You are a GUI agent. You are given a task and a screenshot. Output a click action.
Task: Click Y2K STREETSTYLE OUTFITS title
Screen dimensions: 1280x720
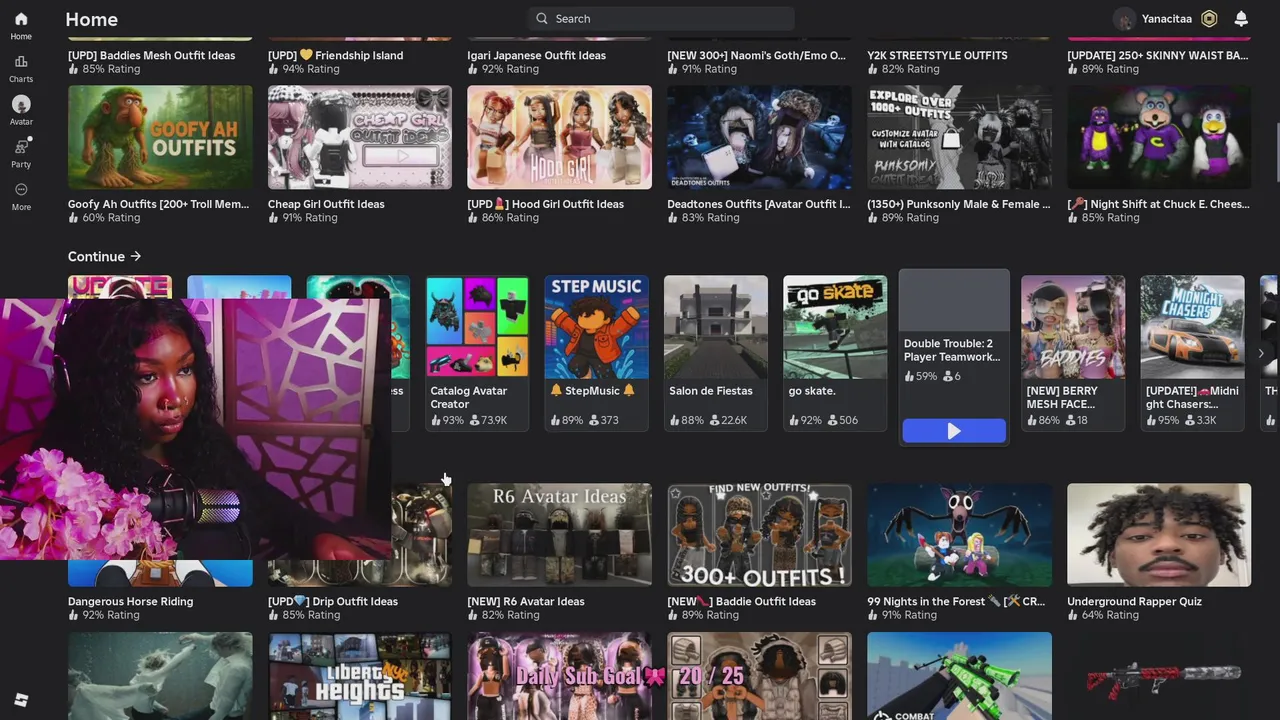pyautogui.click(x=937, y=55)
